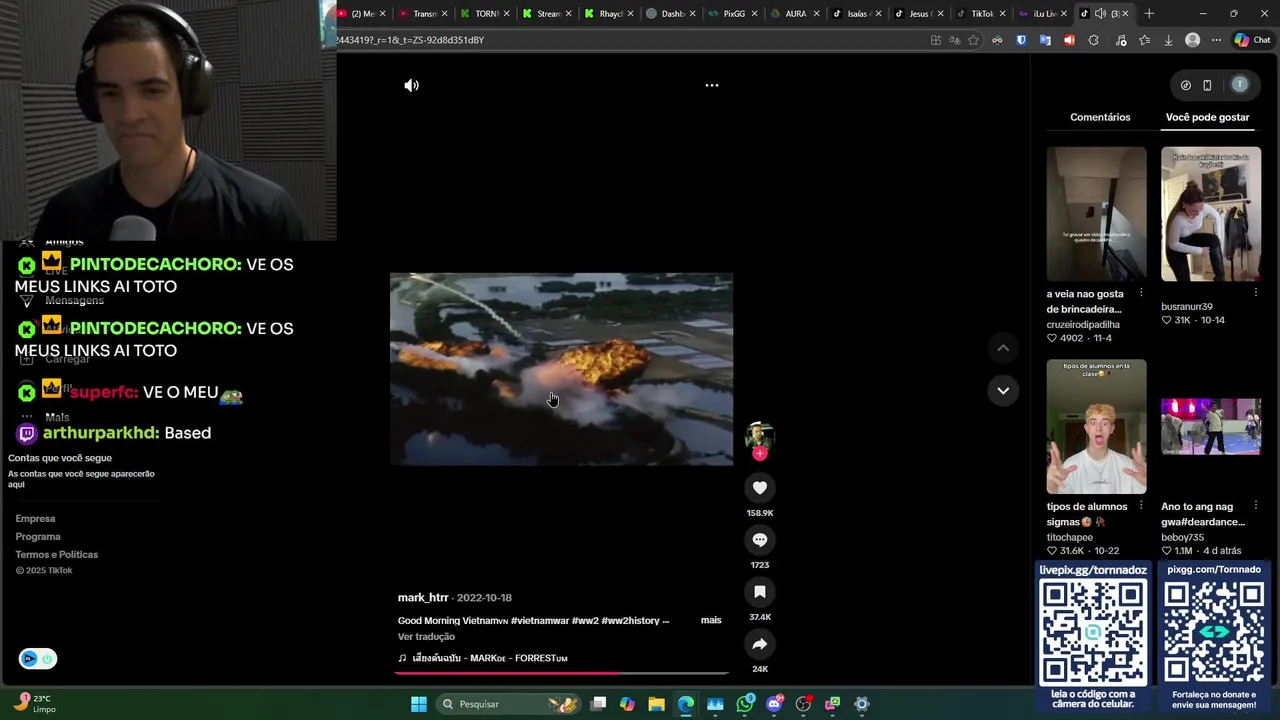Viewport: 1280px width, 720px height.
Task: Click profile avatar 'T' top right
Action: [x=1240, y=85]
